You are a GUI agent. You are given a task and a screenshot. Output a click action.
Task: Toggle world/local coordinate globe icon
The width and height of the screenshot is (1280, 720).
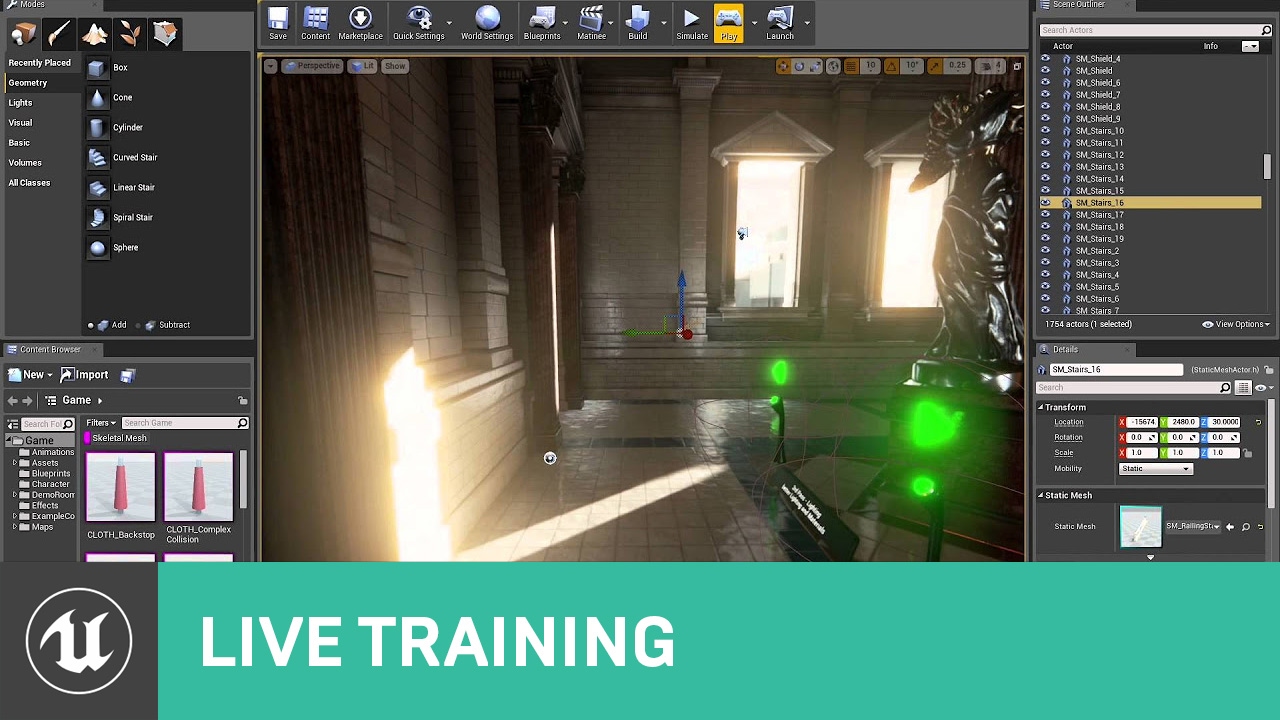coord(833,66)
